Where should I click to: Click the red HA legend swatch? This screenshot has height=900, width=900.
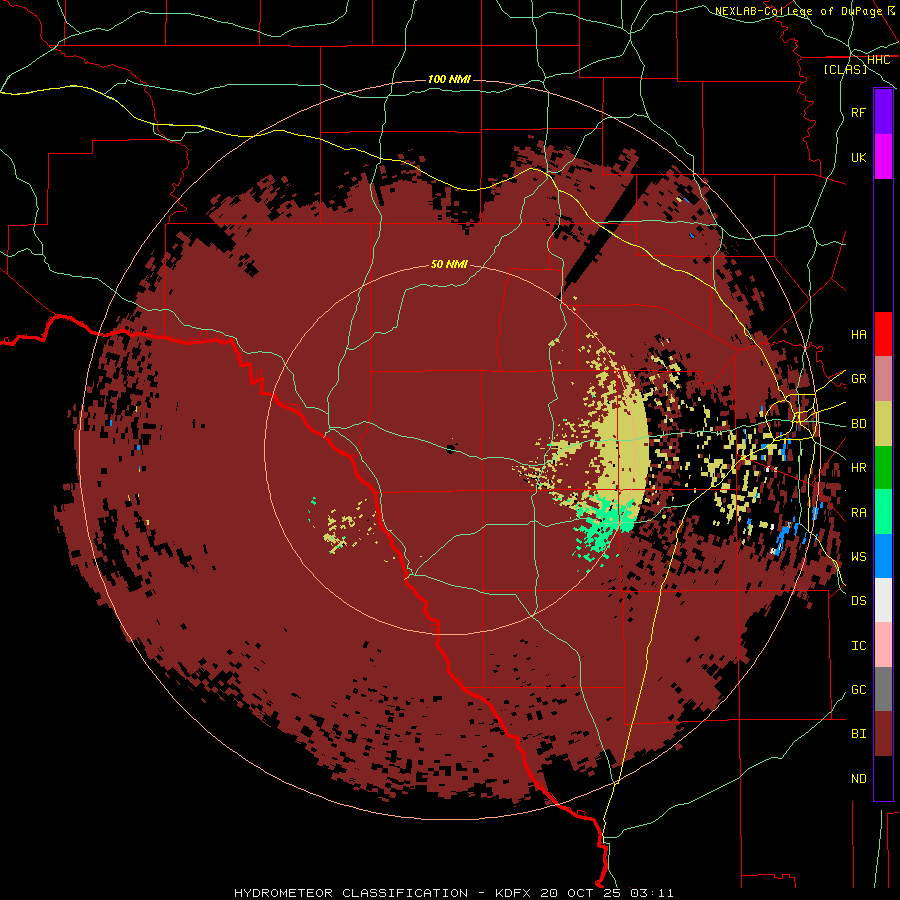(883, 334)
